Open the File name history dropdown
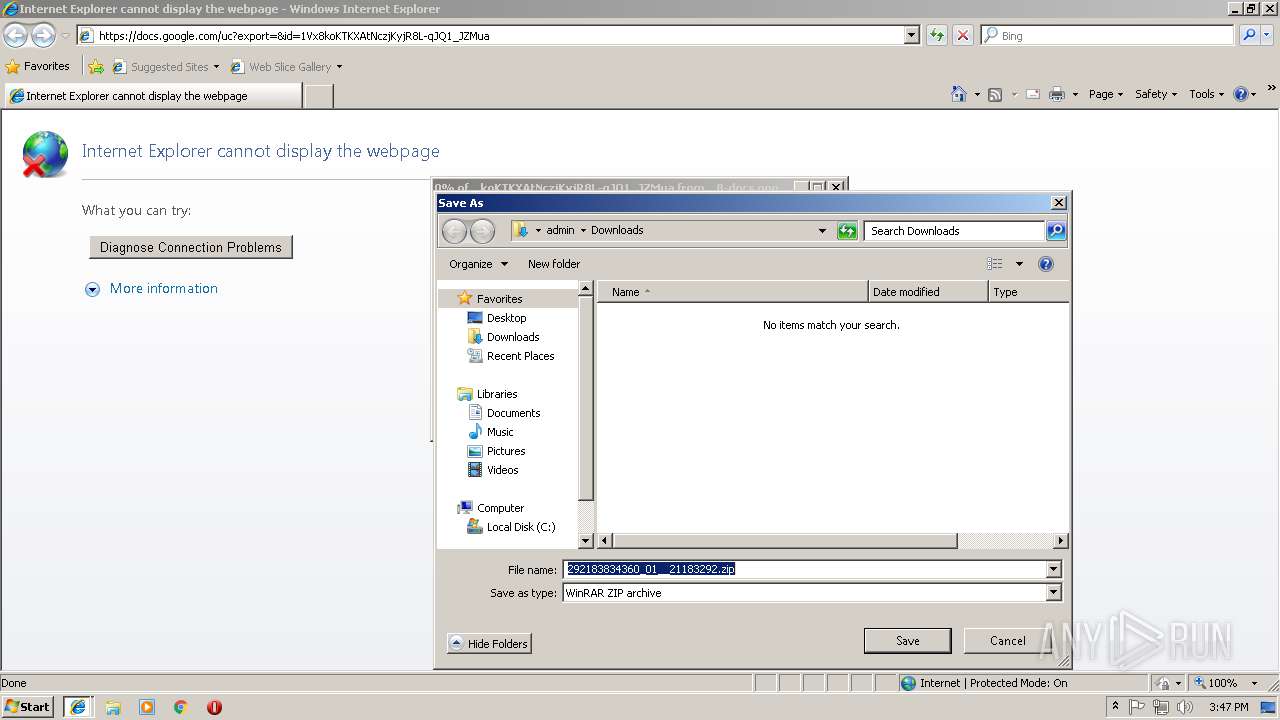 [x=1053, y=569]
